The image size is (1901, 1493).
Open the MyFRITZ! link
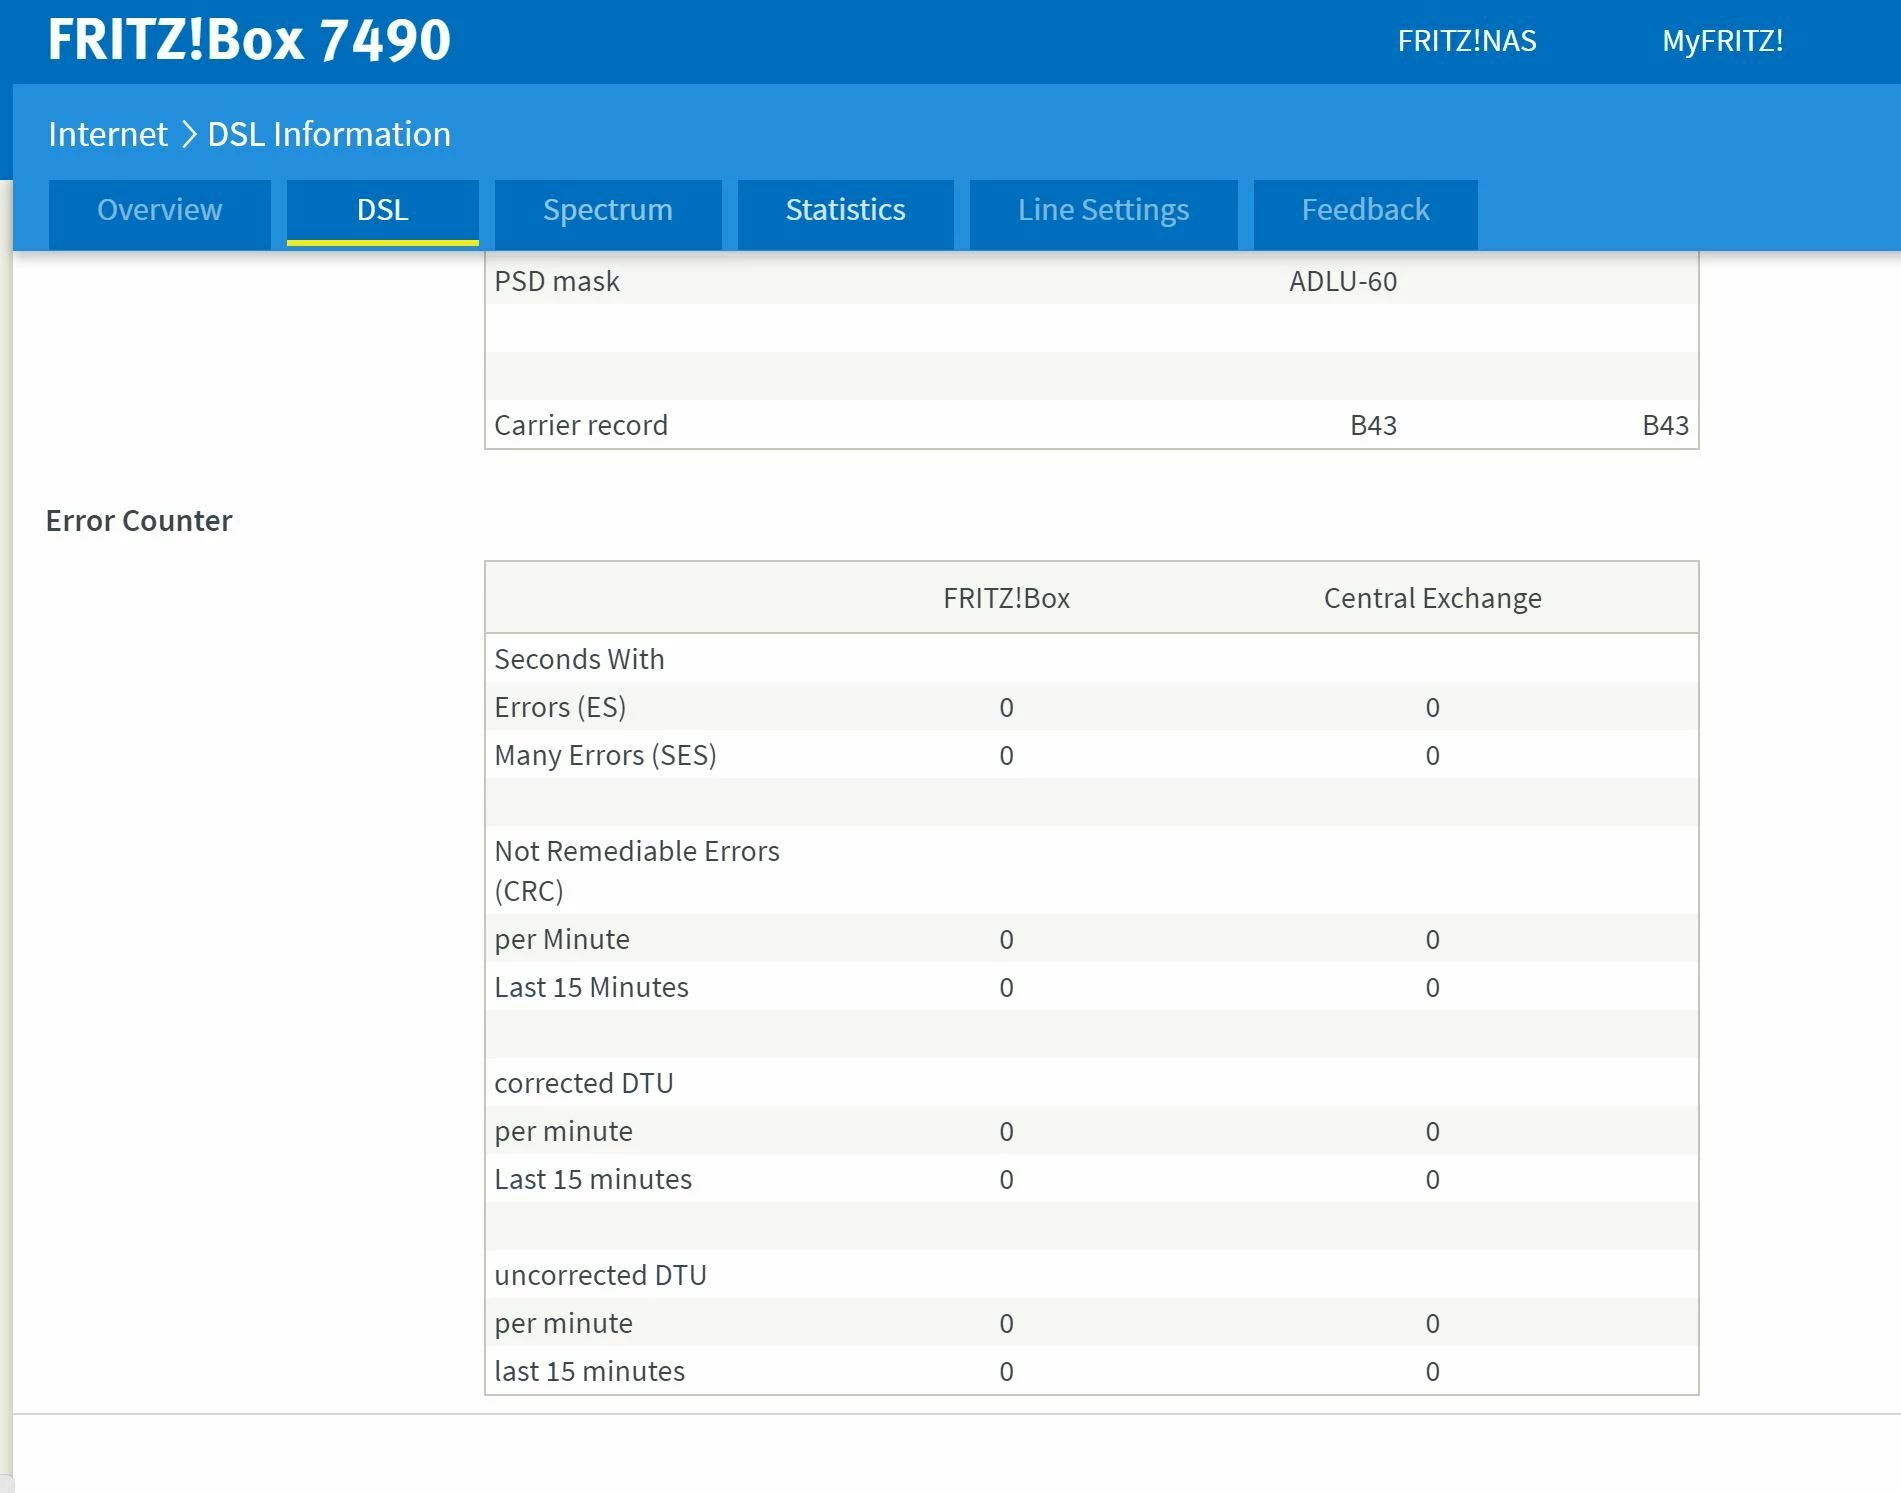click(1722, 41)
